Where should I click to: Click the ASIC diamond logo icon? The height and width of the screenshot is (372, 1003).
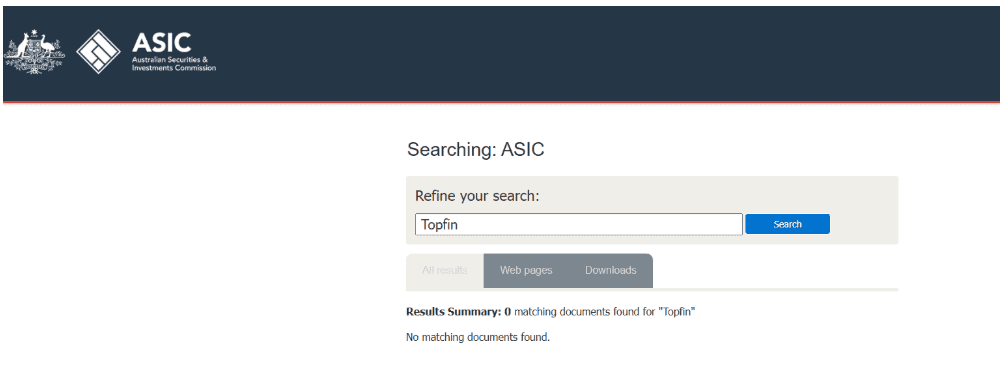tap(99, 52)
